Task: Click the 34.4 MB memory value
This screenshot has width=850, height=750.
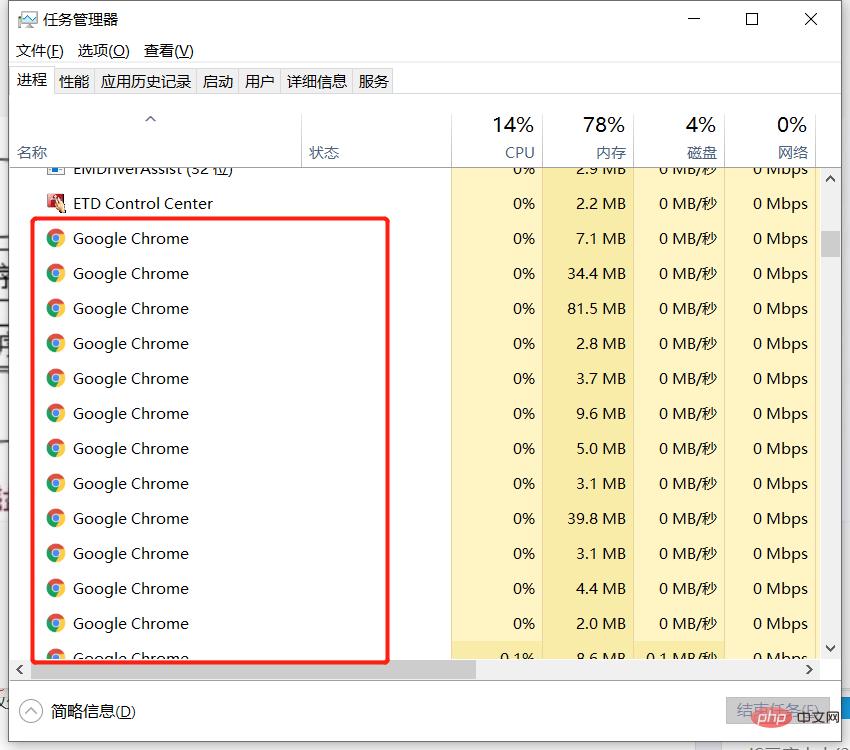Action: pyautogui.click(x=596, y=273)
